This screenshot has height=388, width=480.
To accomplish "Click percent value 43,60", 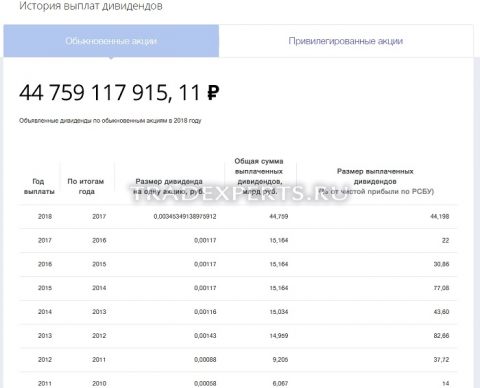I will click(441, 312).
